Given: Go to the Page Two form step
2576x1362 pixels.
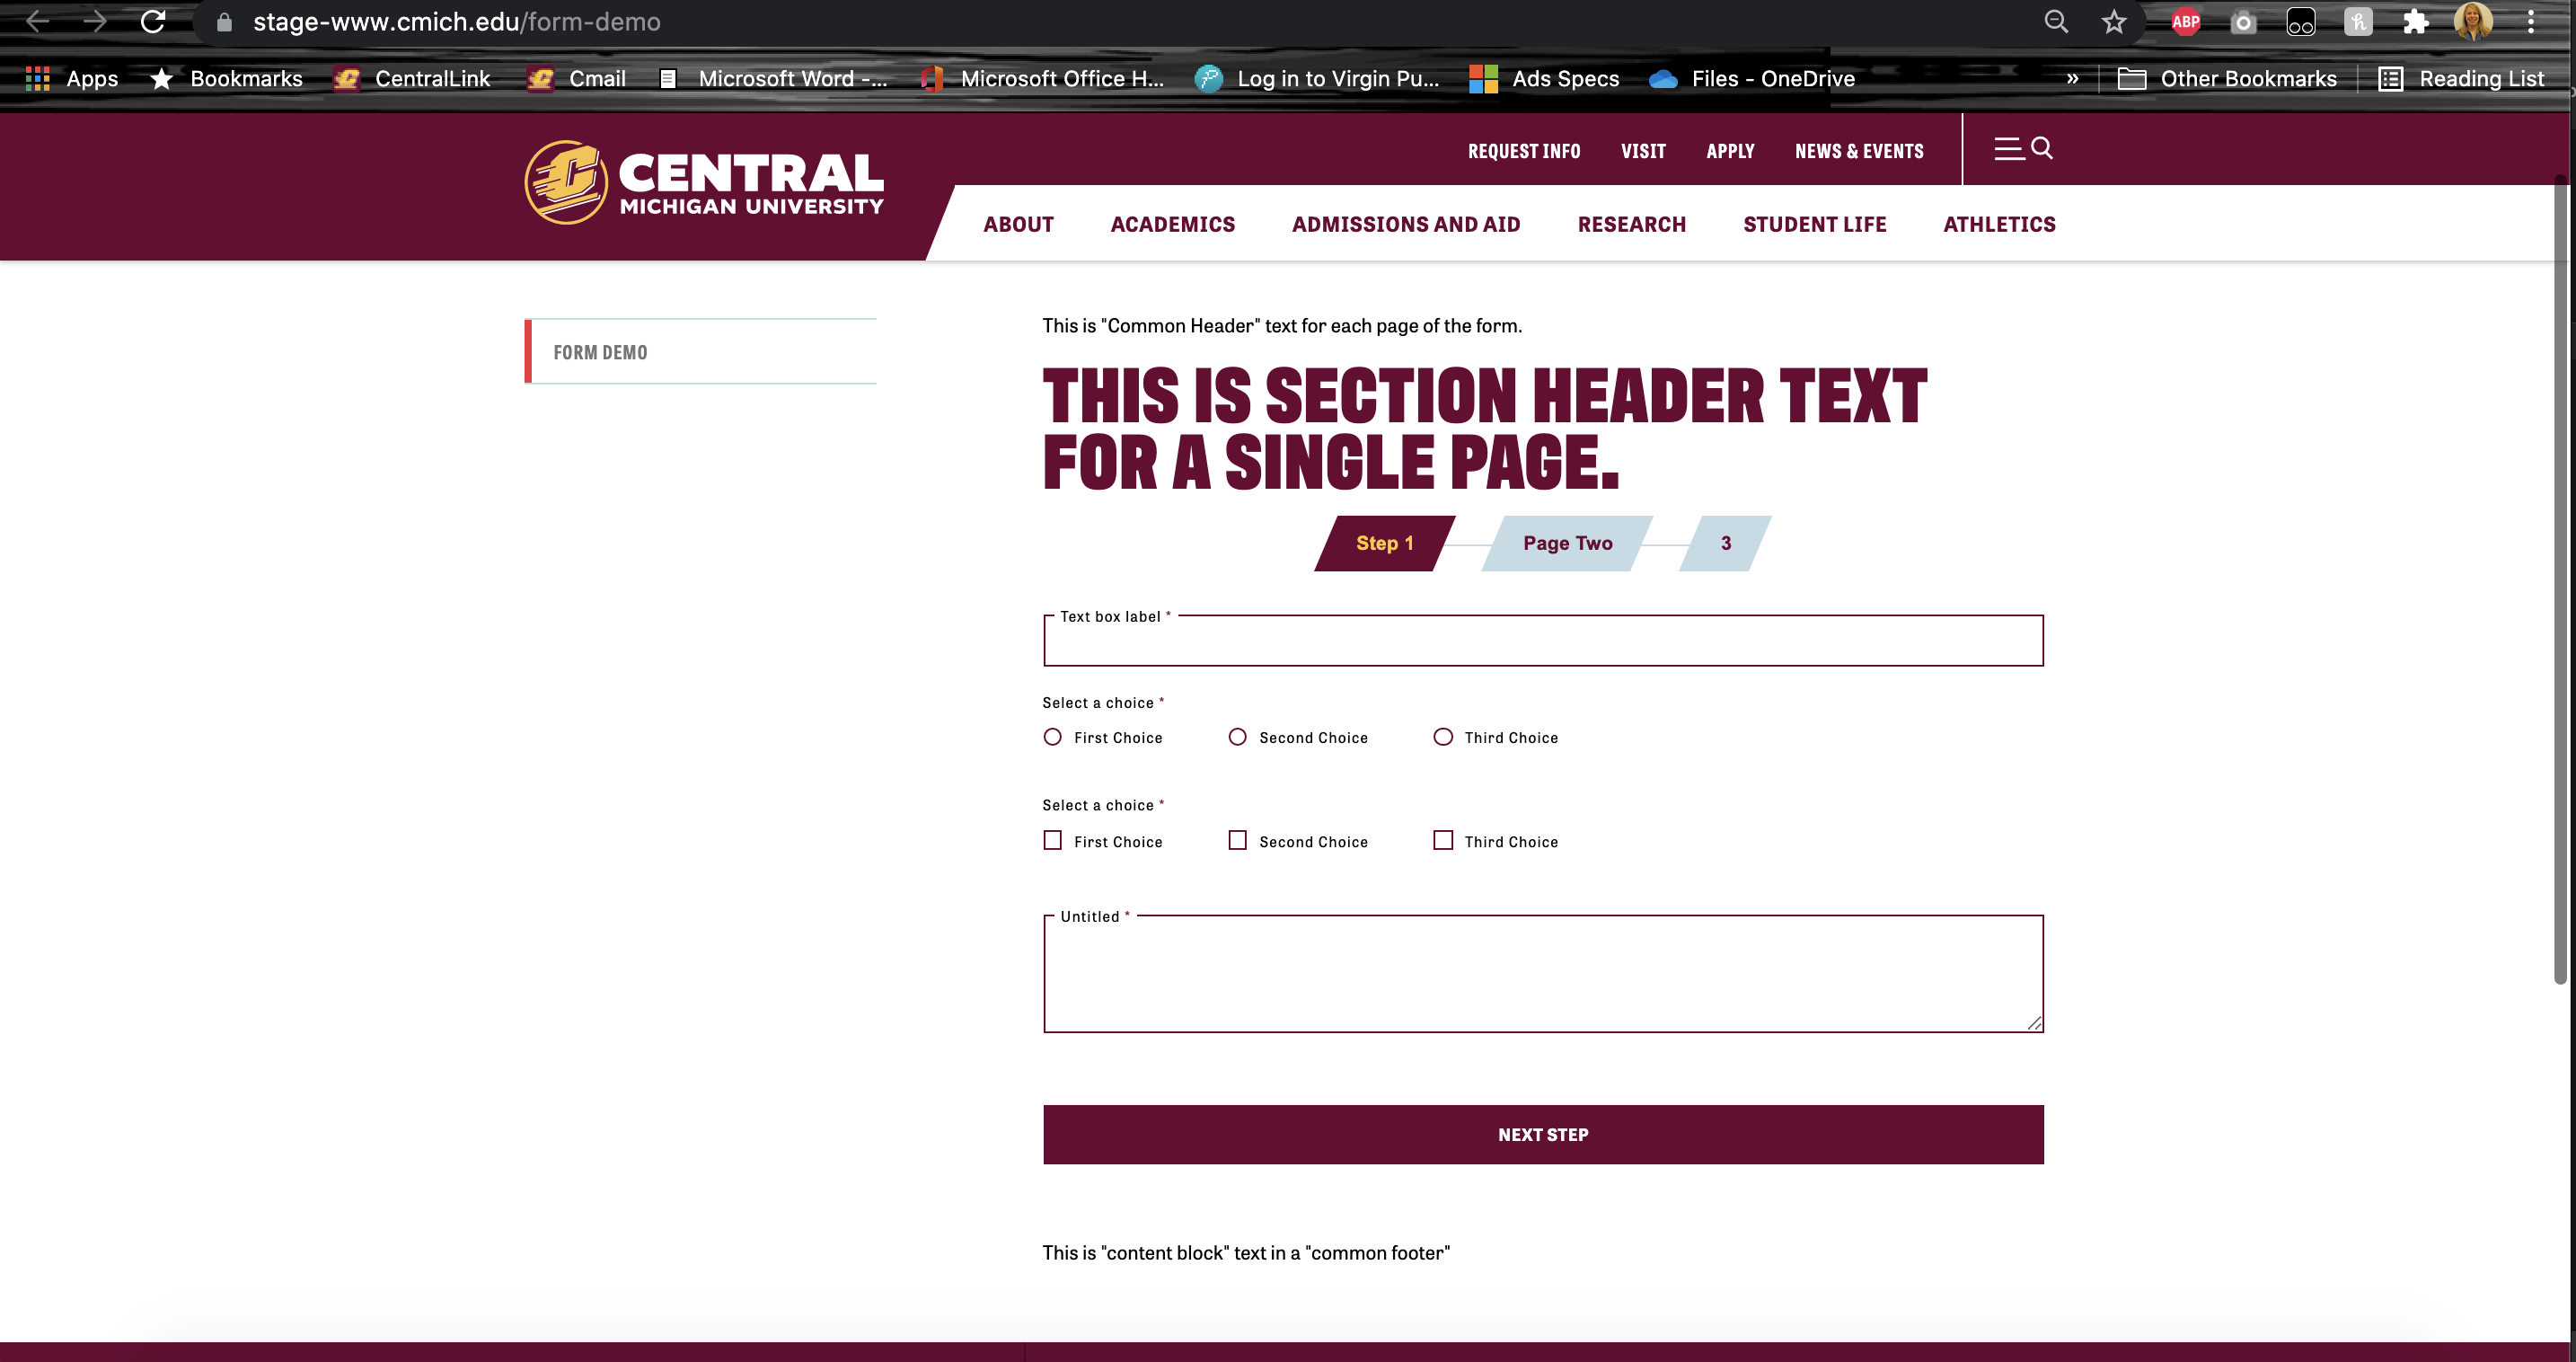Looking at the screenshot, I should (1567, 543).
